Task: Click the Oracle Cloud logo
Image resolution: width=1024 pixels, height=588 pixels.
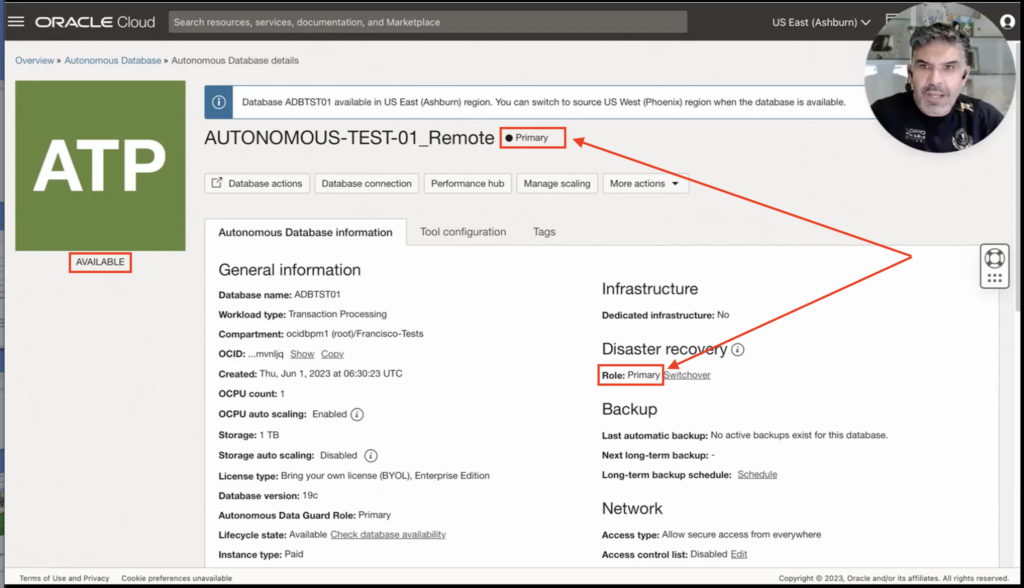Action: click(97, 22)
